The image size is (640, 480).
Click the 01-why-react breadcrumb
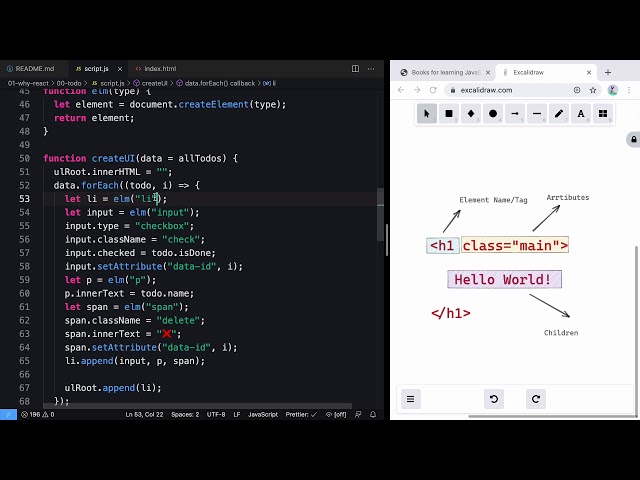pos(28,83)
